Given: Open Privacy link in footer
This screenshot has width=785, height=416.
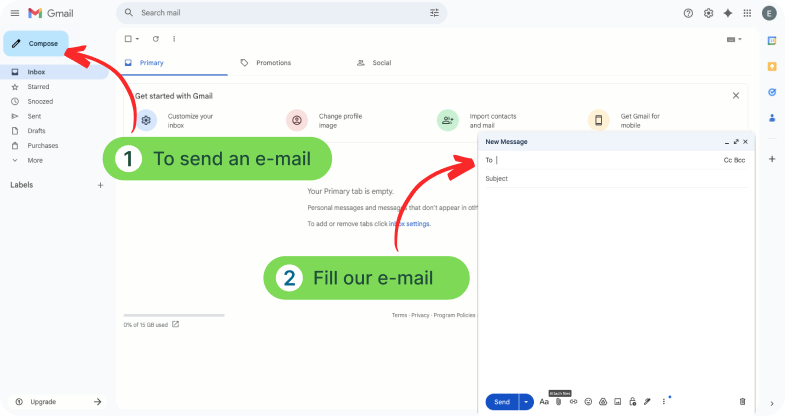Looking at the screenshot, I should [x=421, y=315].
